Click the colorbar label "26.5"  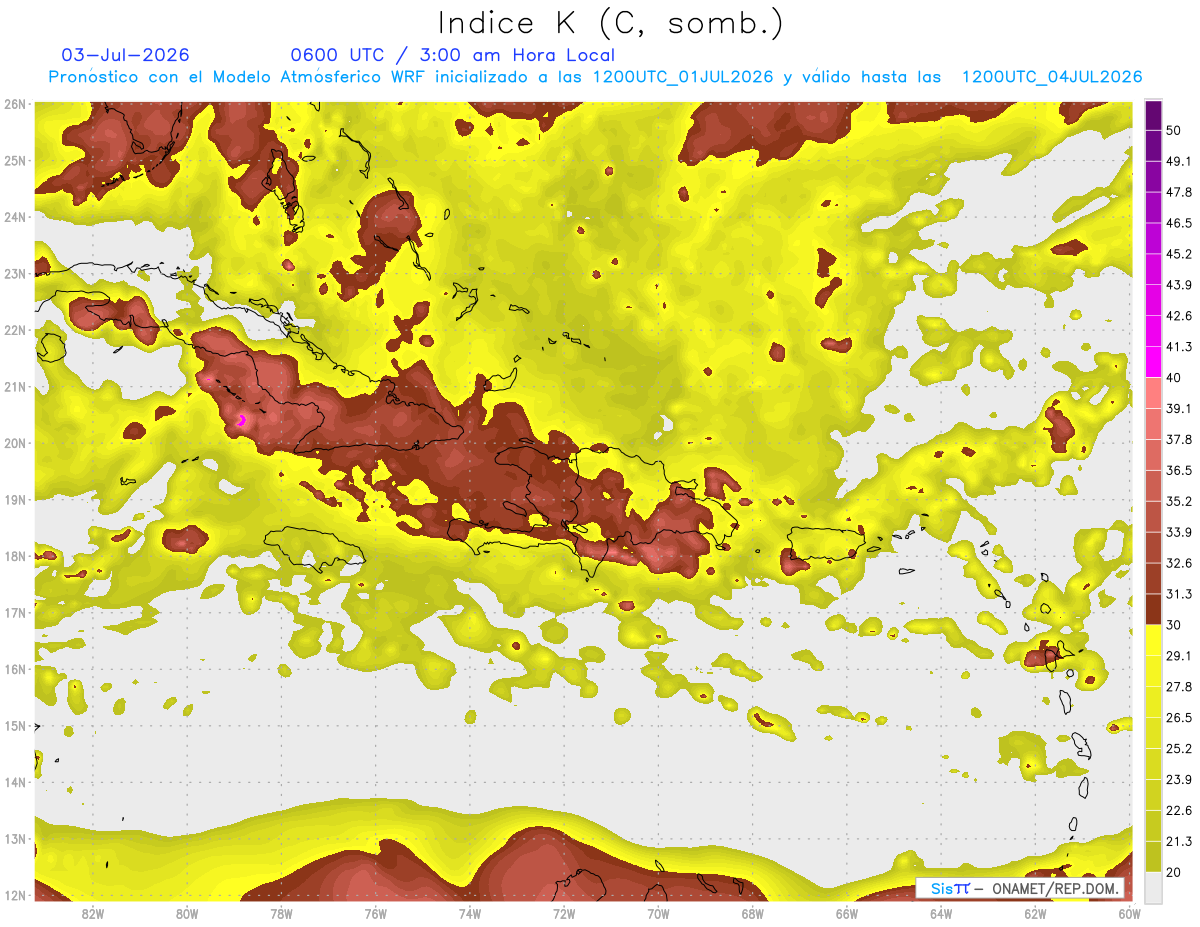pyautogui.click(x=1179, y=717)
